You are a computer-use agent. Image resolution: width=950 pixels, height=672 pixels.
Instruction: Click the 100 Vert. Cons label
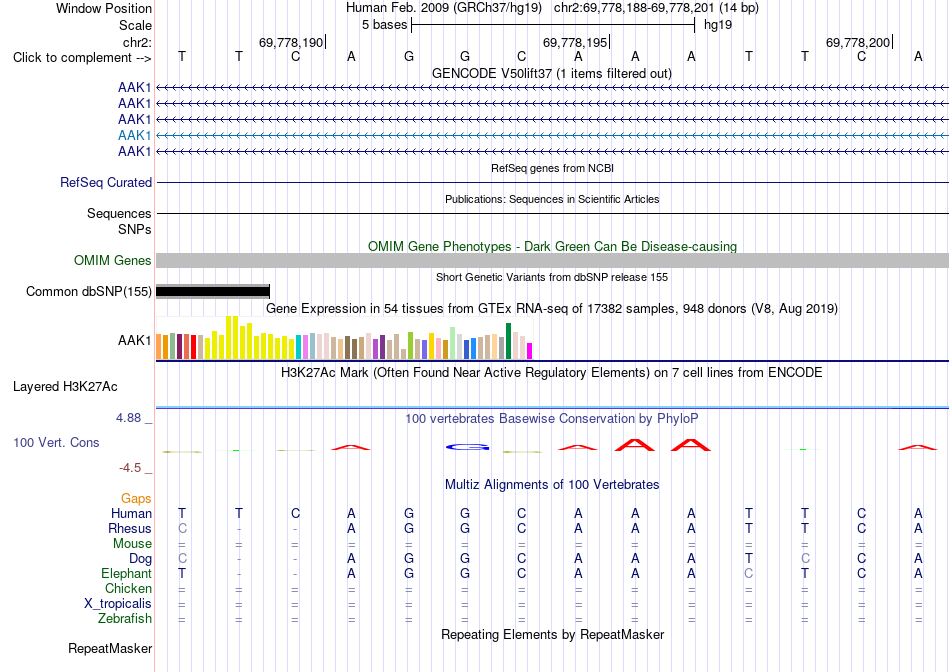tap(56, 442)
